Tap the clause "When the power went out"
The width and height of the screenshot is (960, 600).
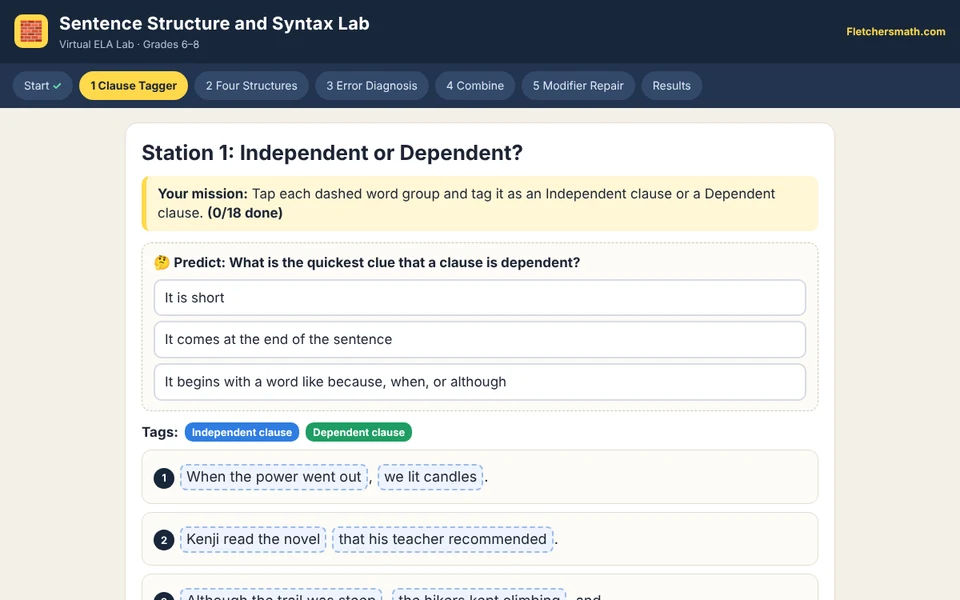[x=274, y=477]
